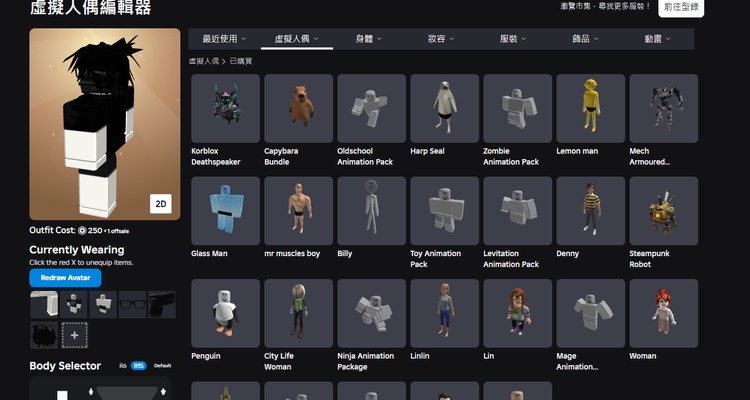
Task: Expand the 服裝 clothing dropdown
Action: point(512,39)
